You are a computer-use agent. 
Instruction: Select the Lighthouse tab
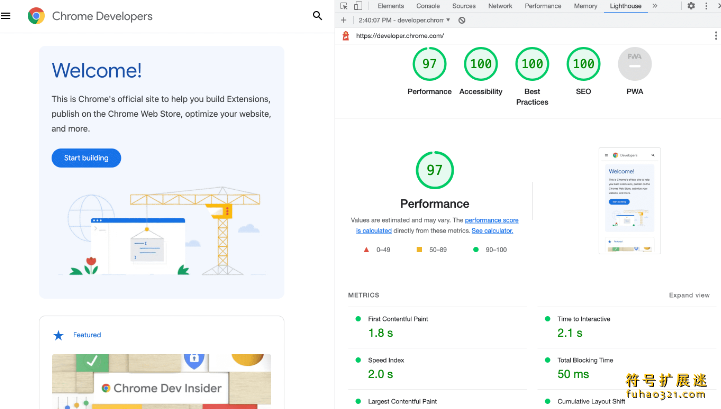pyautogui.click(x=625, y=6)
